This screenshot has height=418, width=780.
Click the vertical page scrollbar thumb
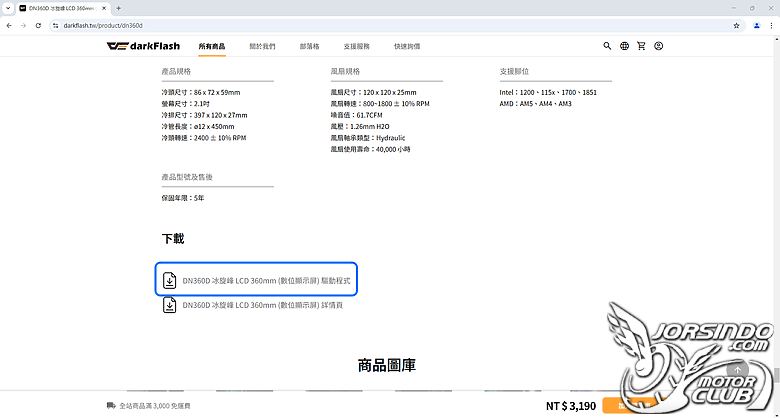tap(776, 374)
